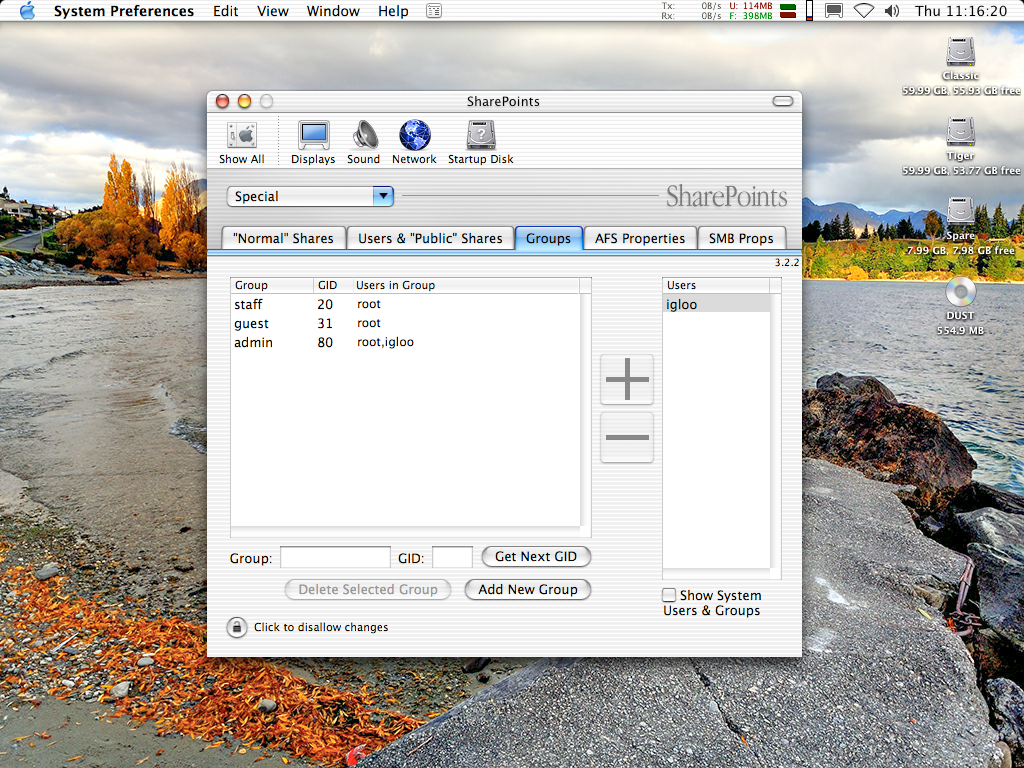Screen dimensions: 1024x768
Task: Click the Users column header
Action: pyautogui.click(x=716, y=285)
